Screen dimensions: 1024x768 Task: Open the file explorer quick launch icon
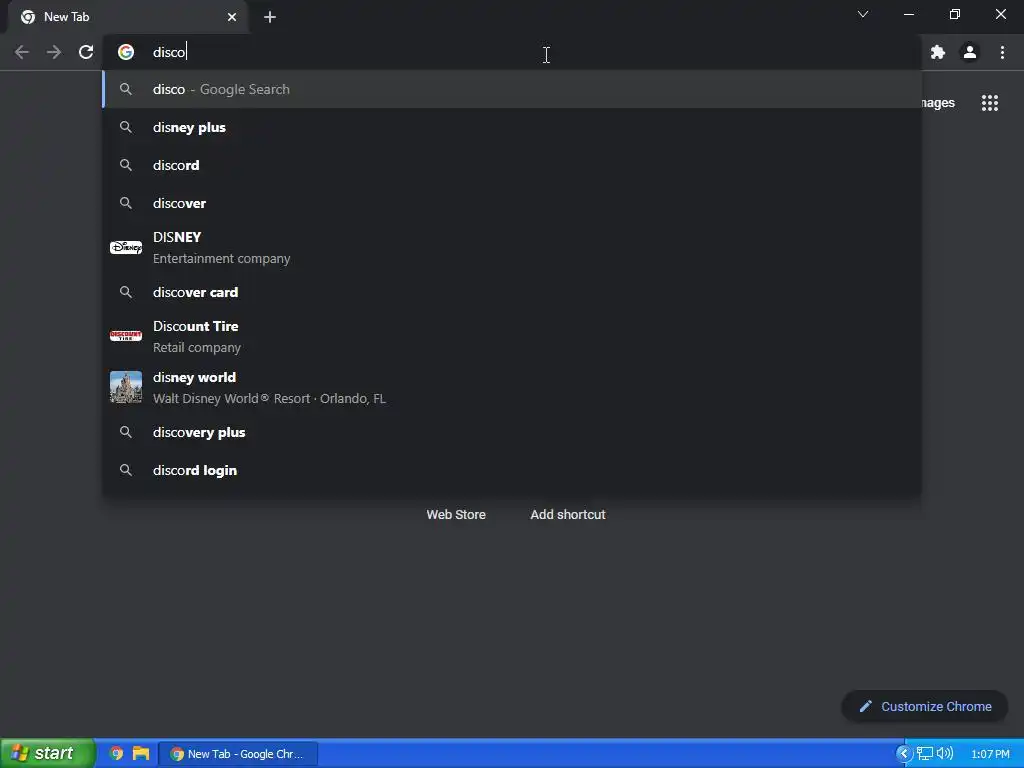click(x=141, y=754)
